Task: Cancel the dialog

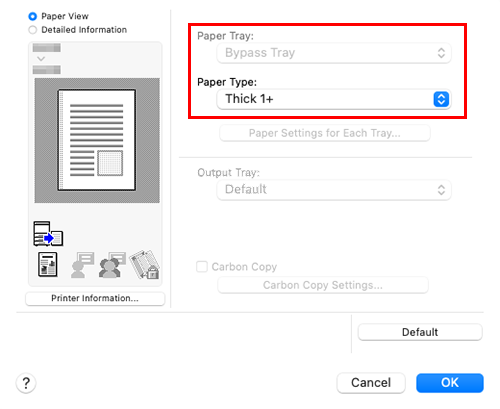Action: 371,383
